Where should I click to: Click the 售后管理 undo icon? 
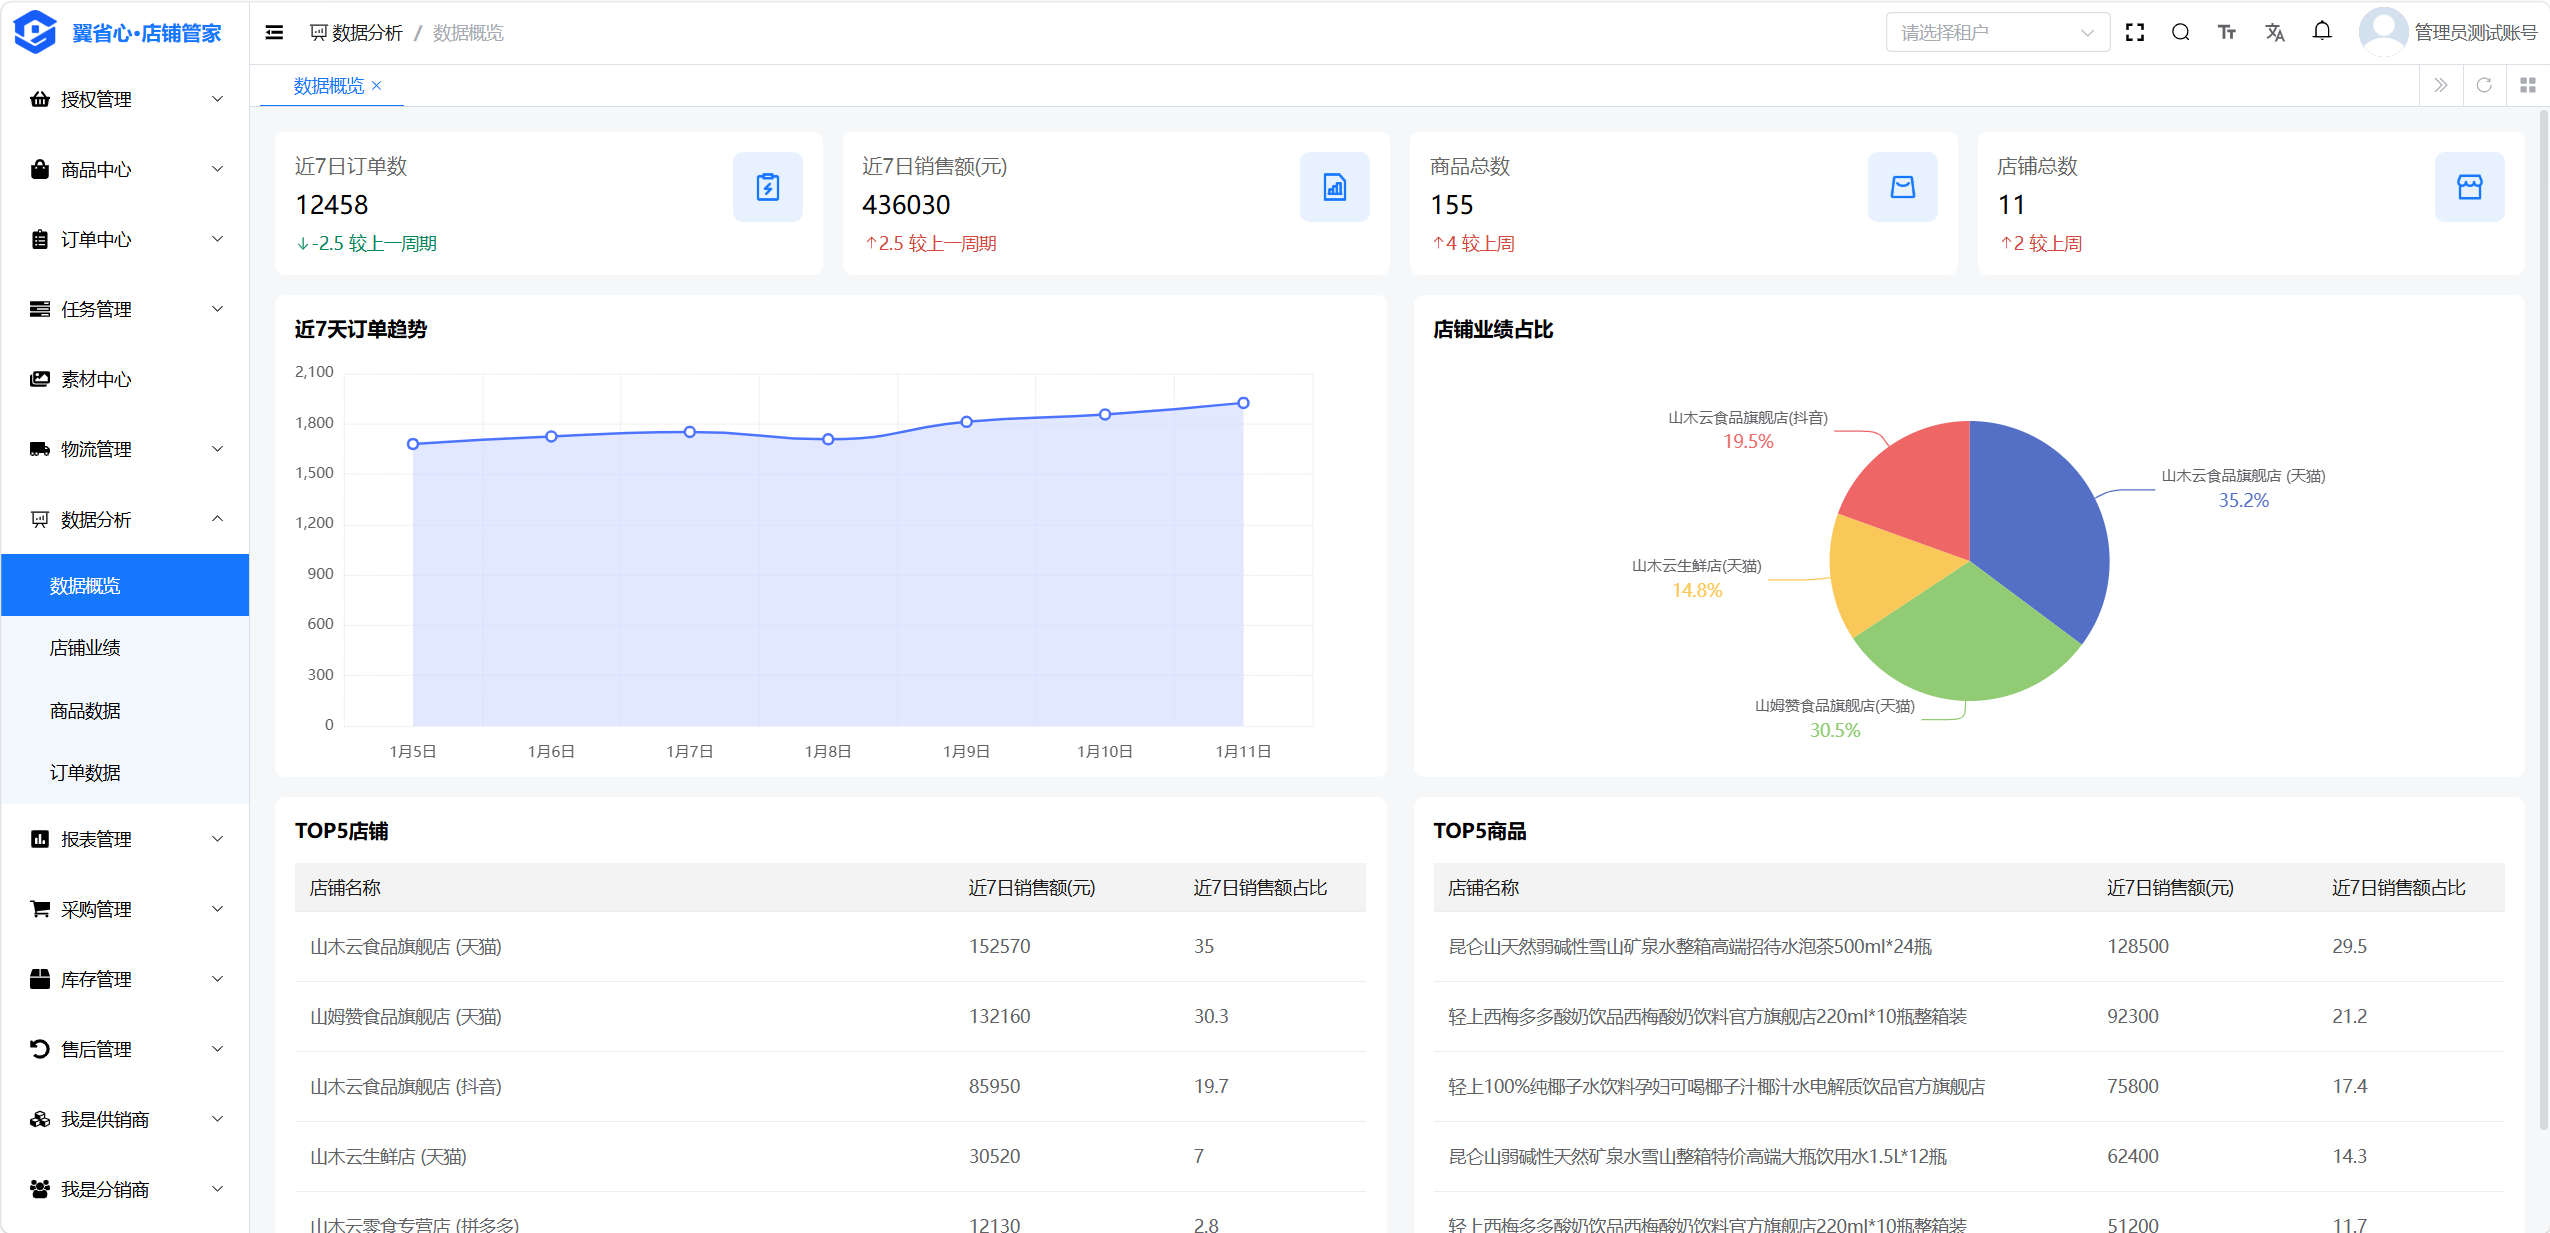40,1049
